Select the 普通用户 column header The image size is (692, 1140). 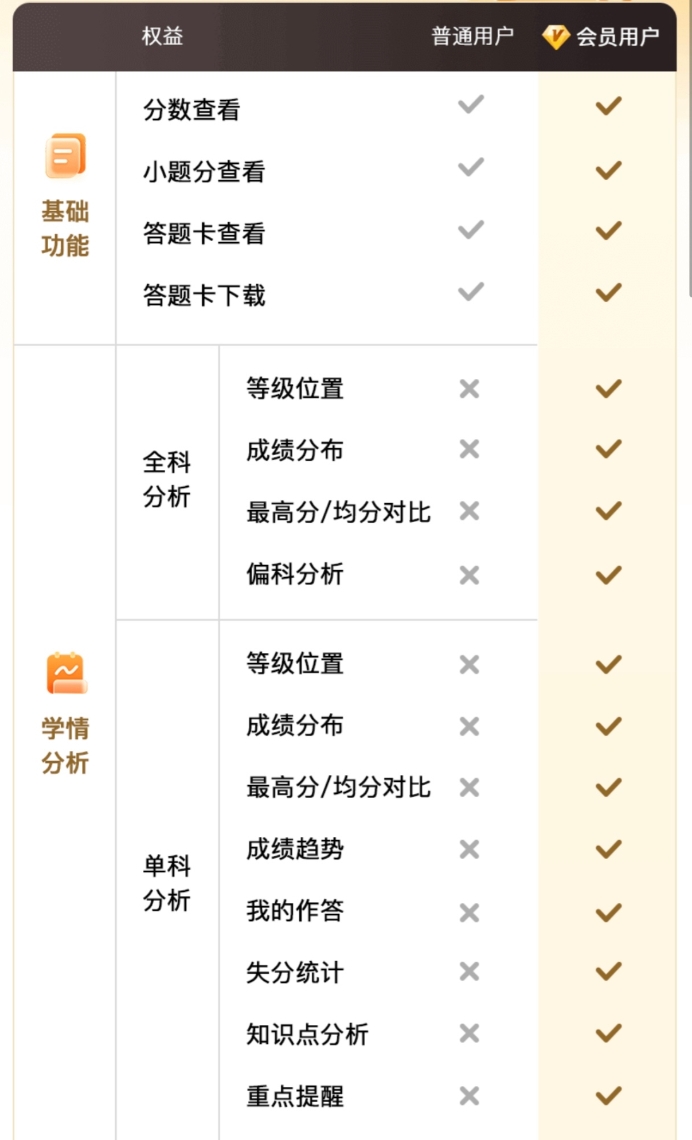tap(472, 36)
